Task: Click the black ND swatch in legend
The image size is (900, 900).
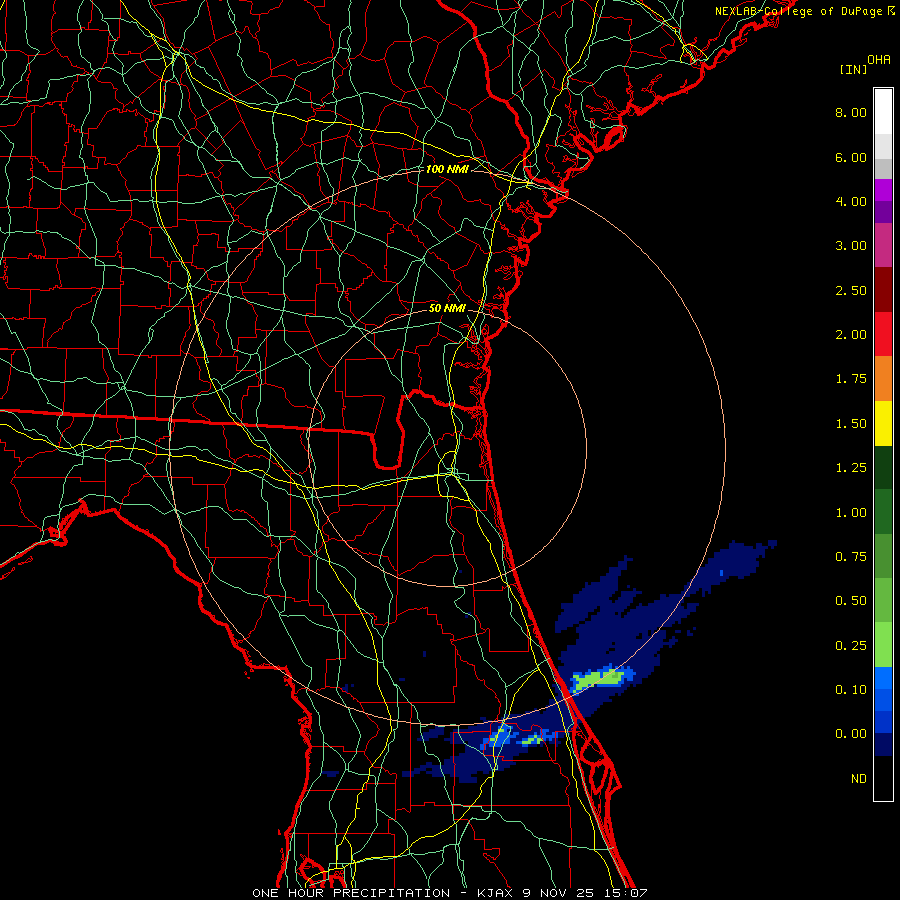Action: click(883, 778)
